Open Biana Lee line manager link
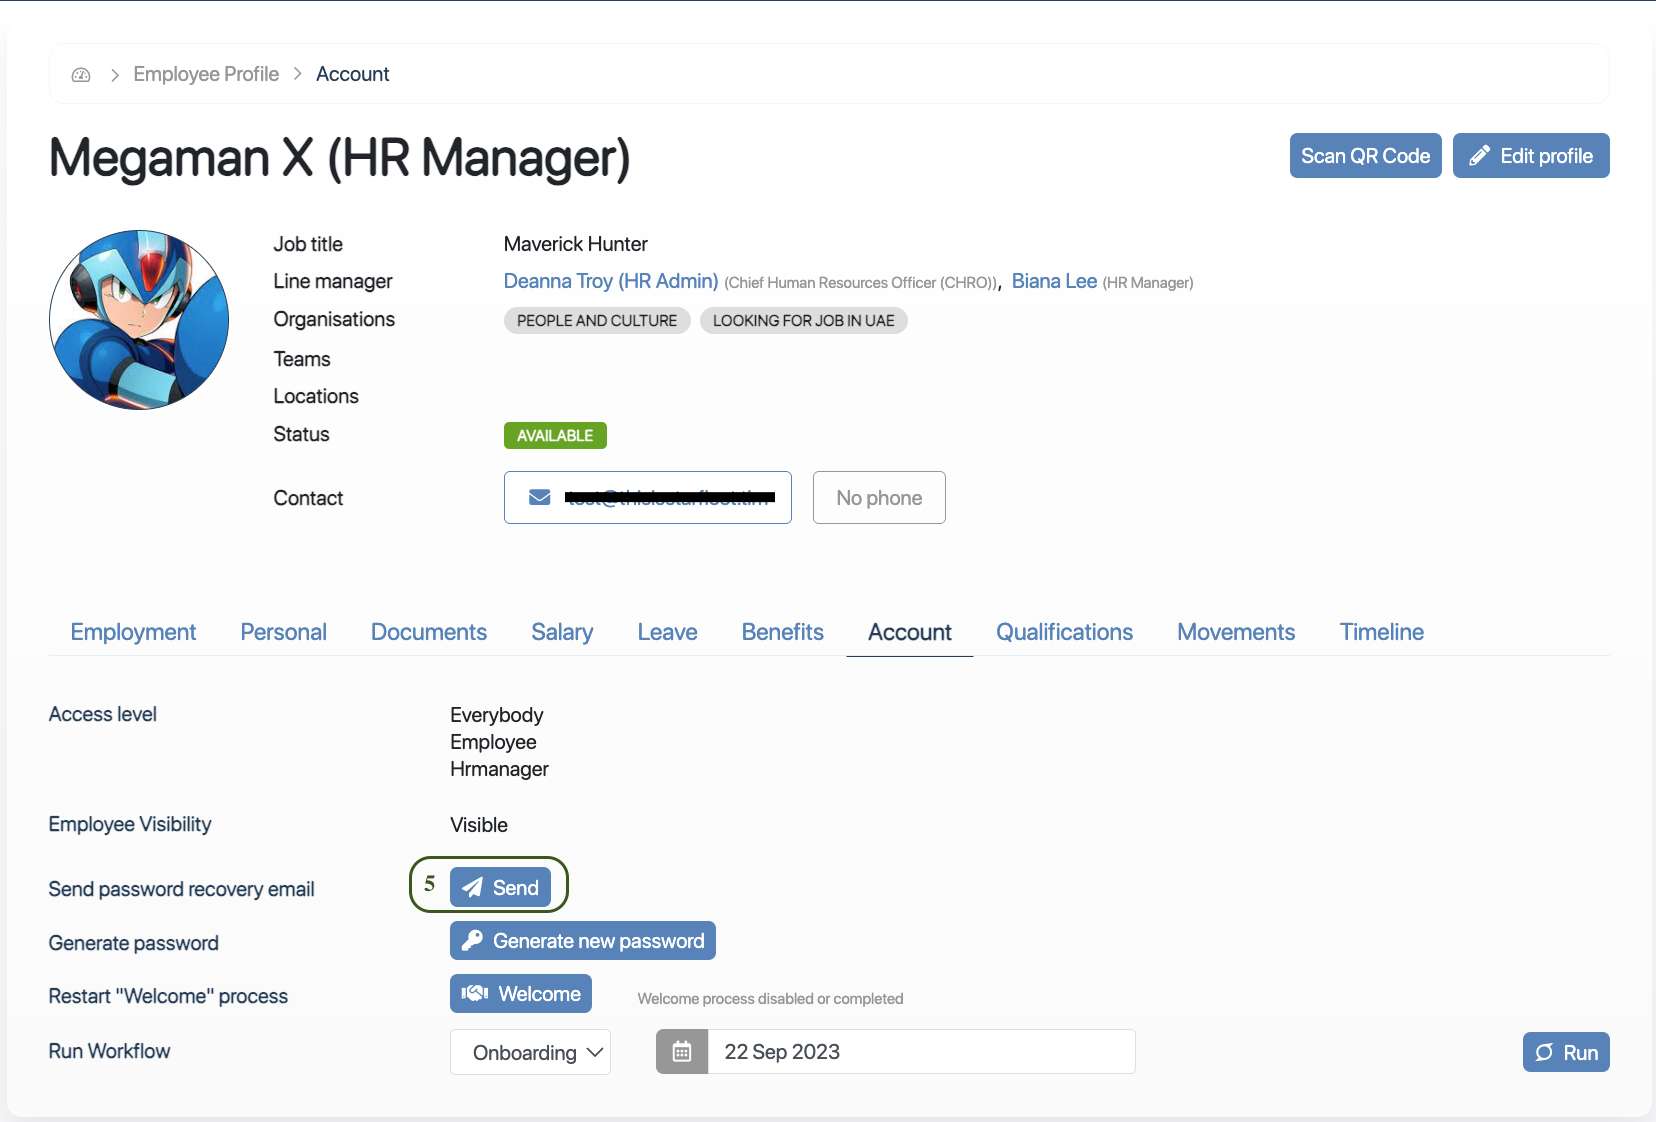The image size is (1656, 1122). 1054,282
